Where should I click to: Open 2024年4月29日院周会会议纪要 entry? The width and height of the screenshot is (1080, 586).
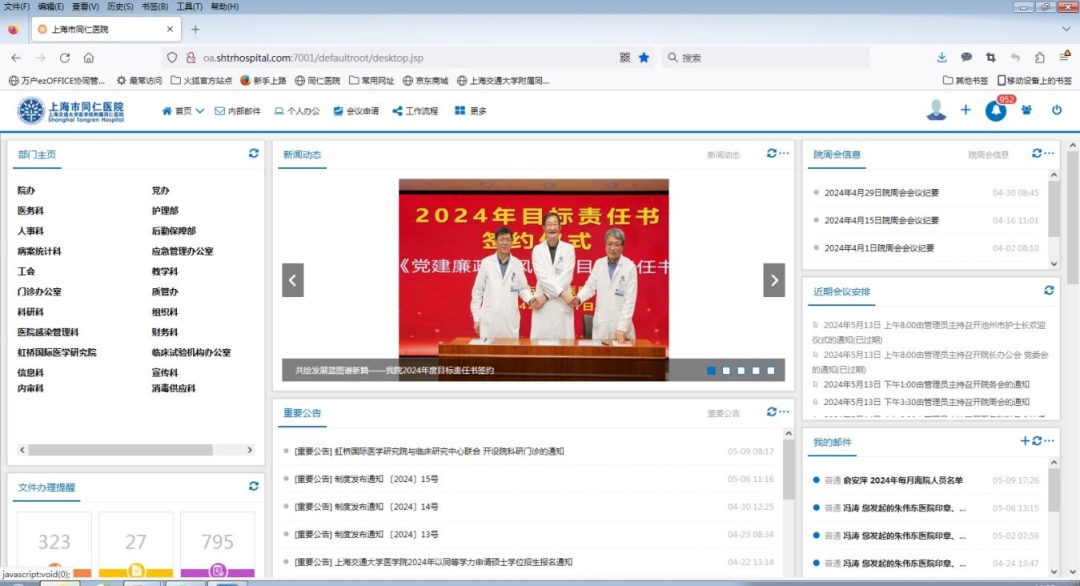click(881, 193)
